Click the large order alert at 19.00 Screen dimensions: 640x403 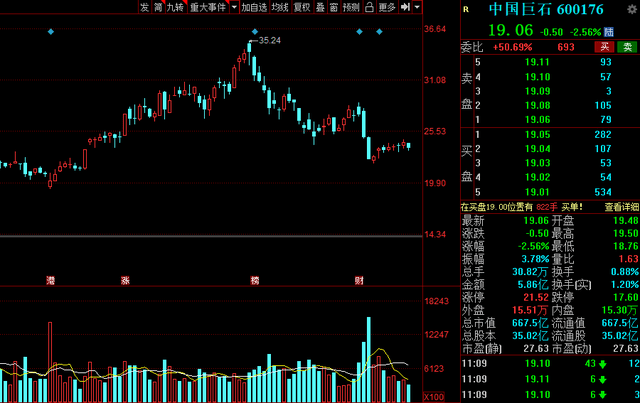pos(522,207)
